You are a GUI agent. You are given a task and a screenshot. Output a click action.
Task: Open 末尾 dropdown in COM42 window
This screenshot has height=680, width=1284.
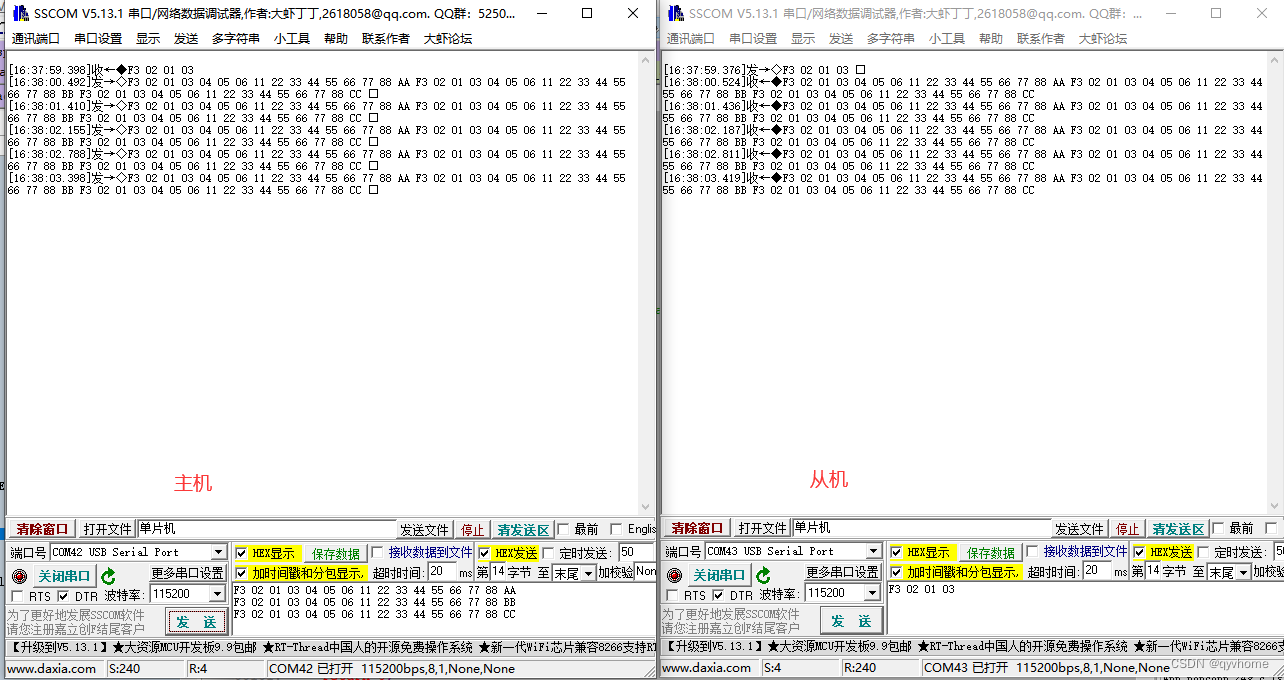[x=589, y=573]
